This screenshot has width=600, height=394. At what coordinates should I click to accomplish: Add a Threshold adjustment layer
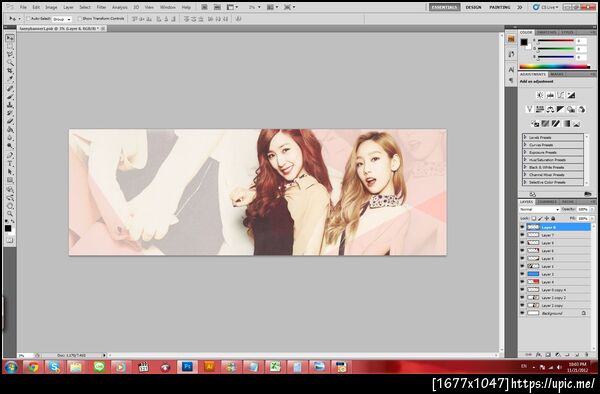point(556,124)
